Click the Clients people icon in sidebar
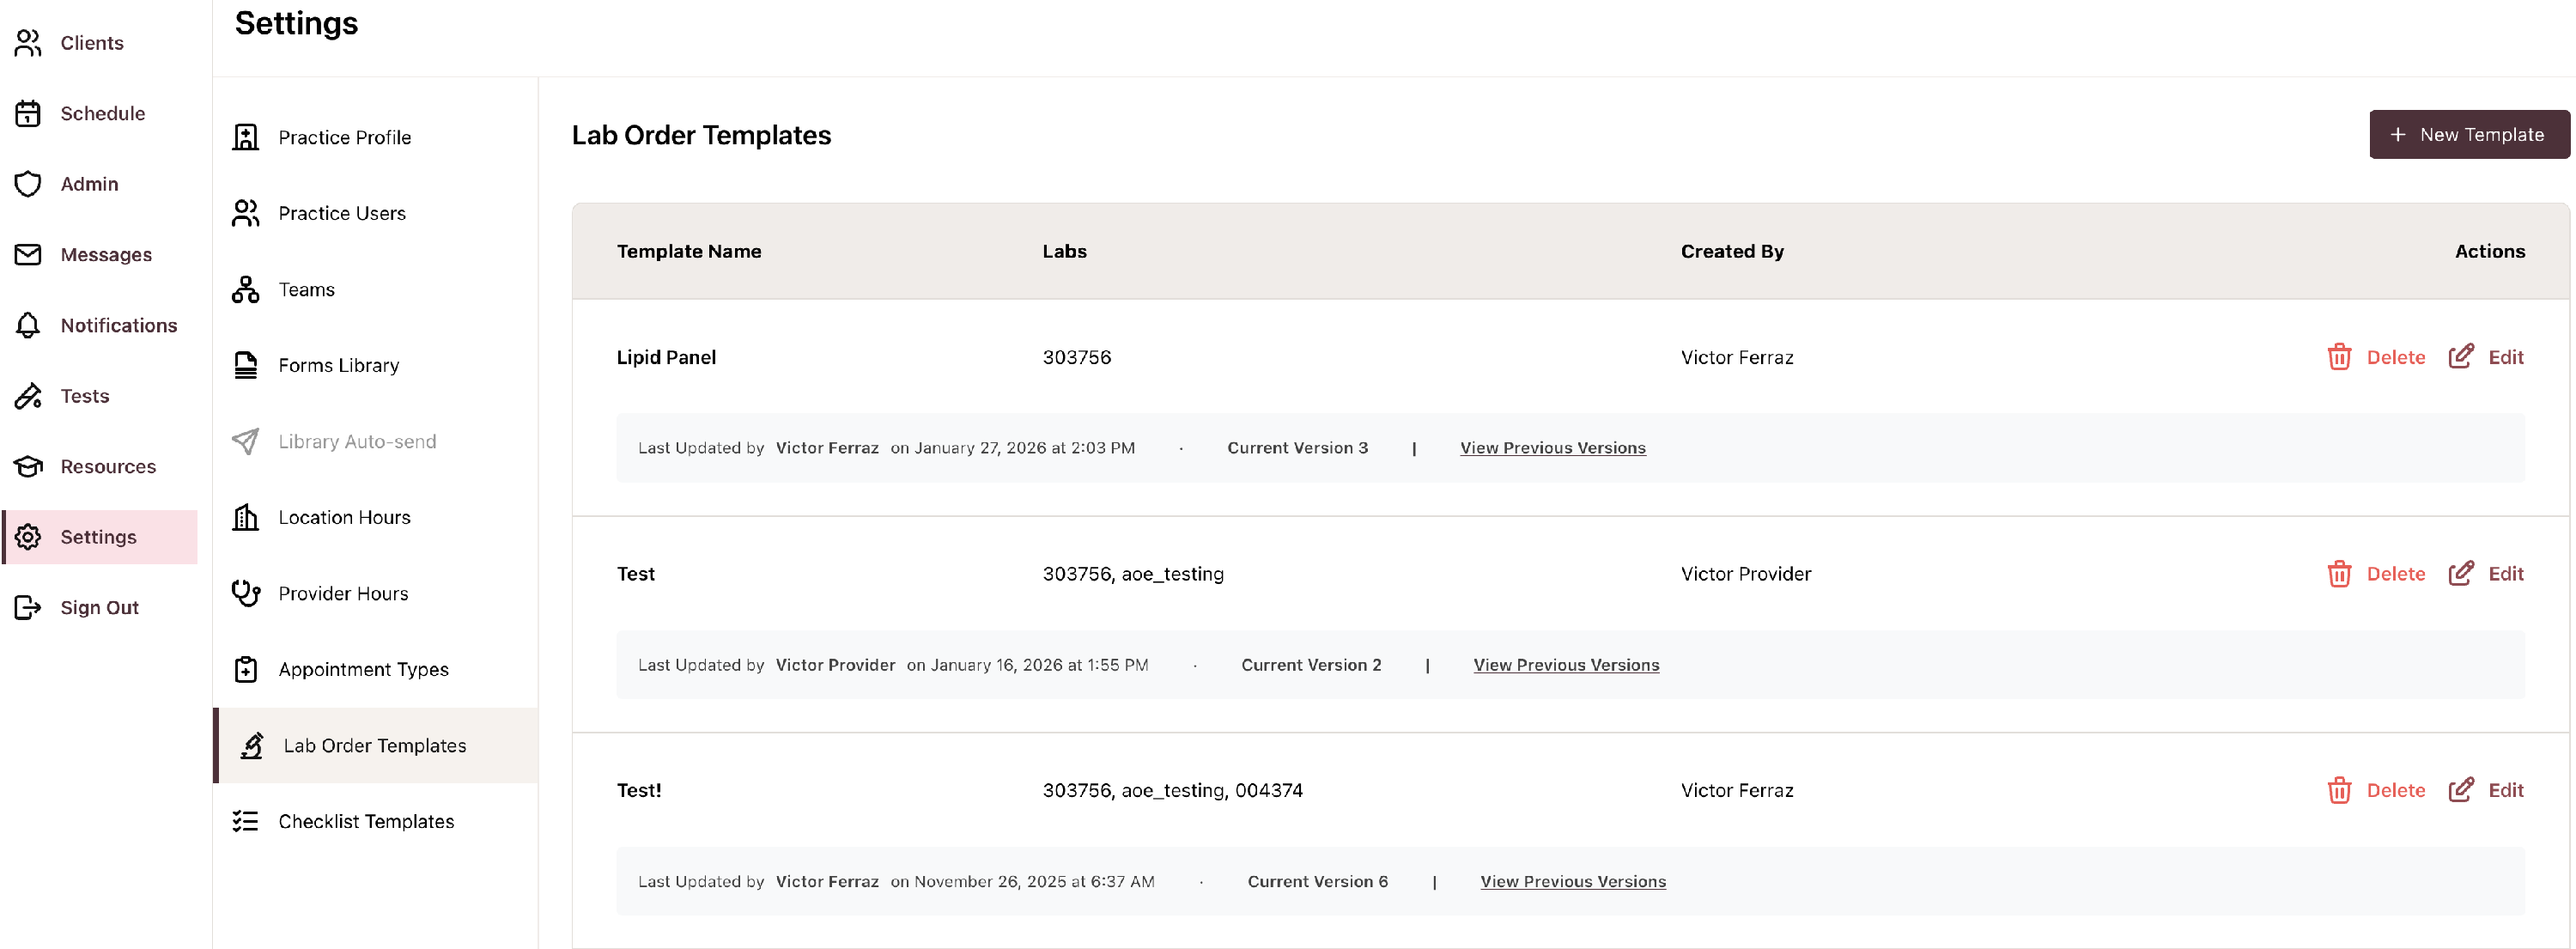This screenshot has height=949, width=2576. click(28, 43)
